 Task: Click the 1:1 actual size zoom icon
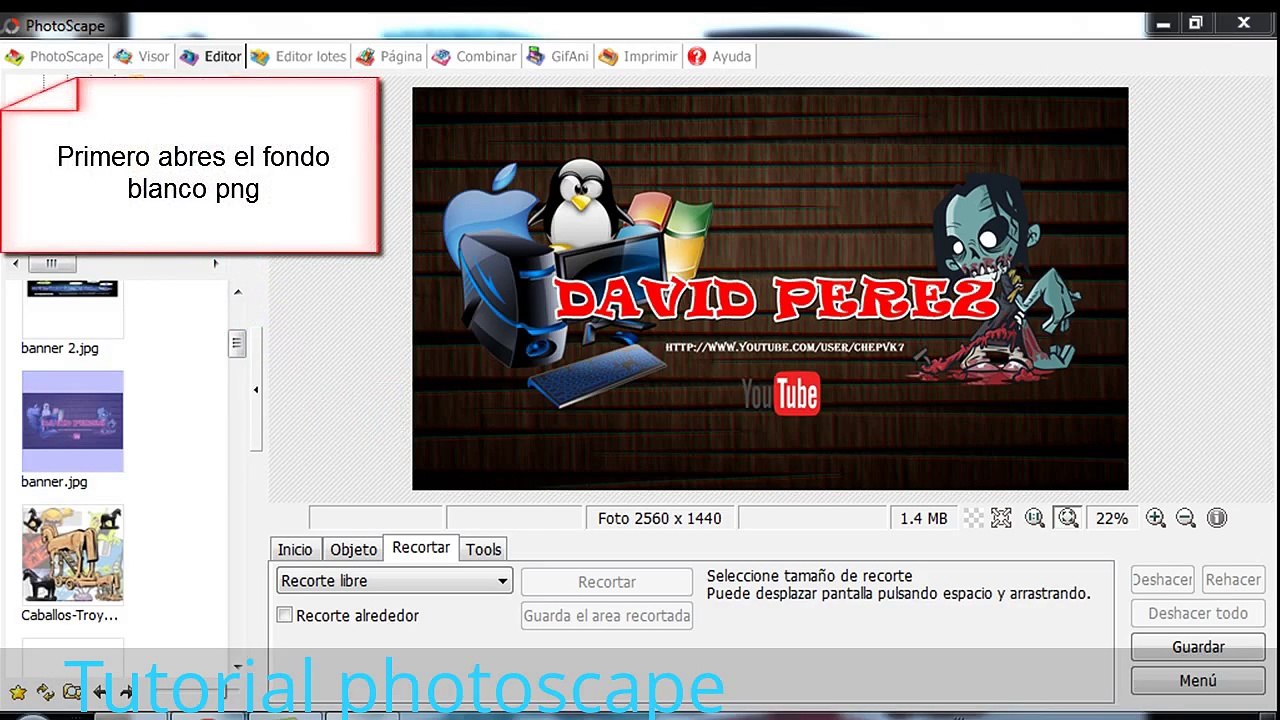click(x=1035, y=518)
